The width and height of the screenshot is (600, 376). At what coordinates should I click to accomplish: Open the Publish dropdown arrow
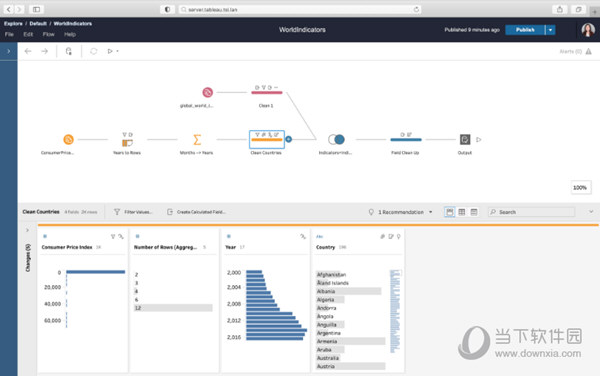pos(550,30)
